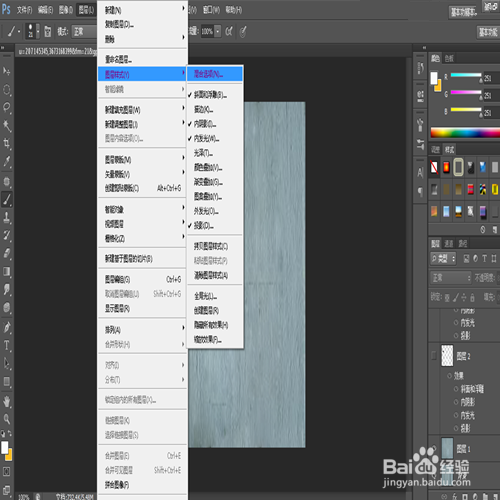Select the Elliptical Marquee tool
Image resolution: width=500 pixels, height=500 pixels.
[x=6, y=89]
